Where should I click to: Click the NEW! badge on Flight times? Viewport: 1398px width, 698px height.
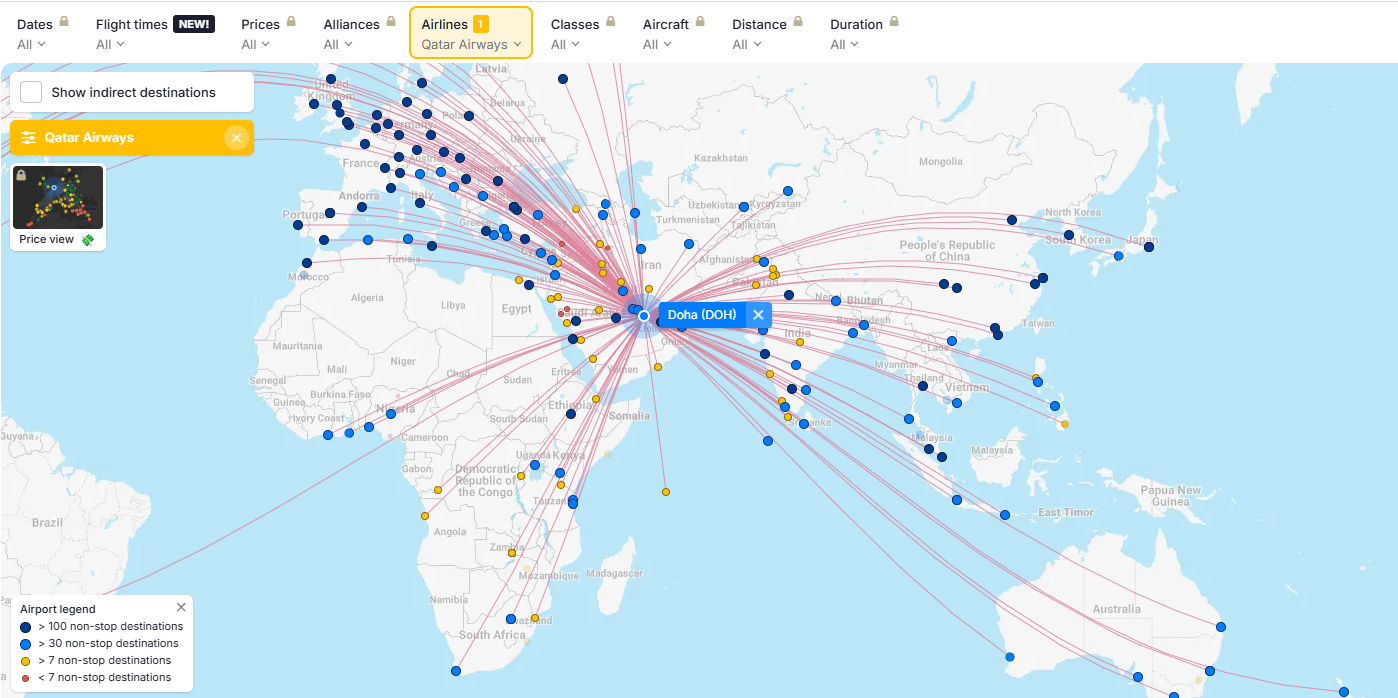(x=194, y=24)
